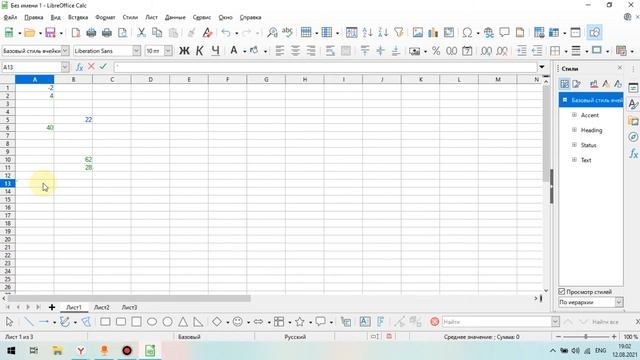This screenshot has height=360, width=640.
Task: Click the green Accept checkmark
Action: pyautogui.click(x=103, y=67)
